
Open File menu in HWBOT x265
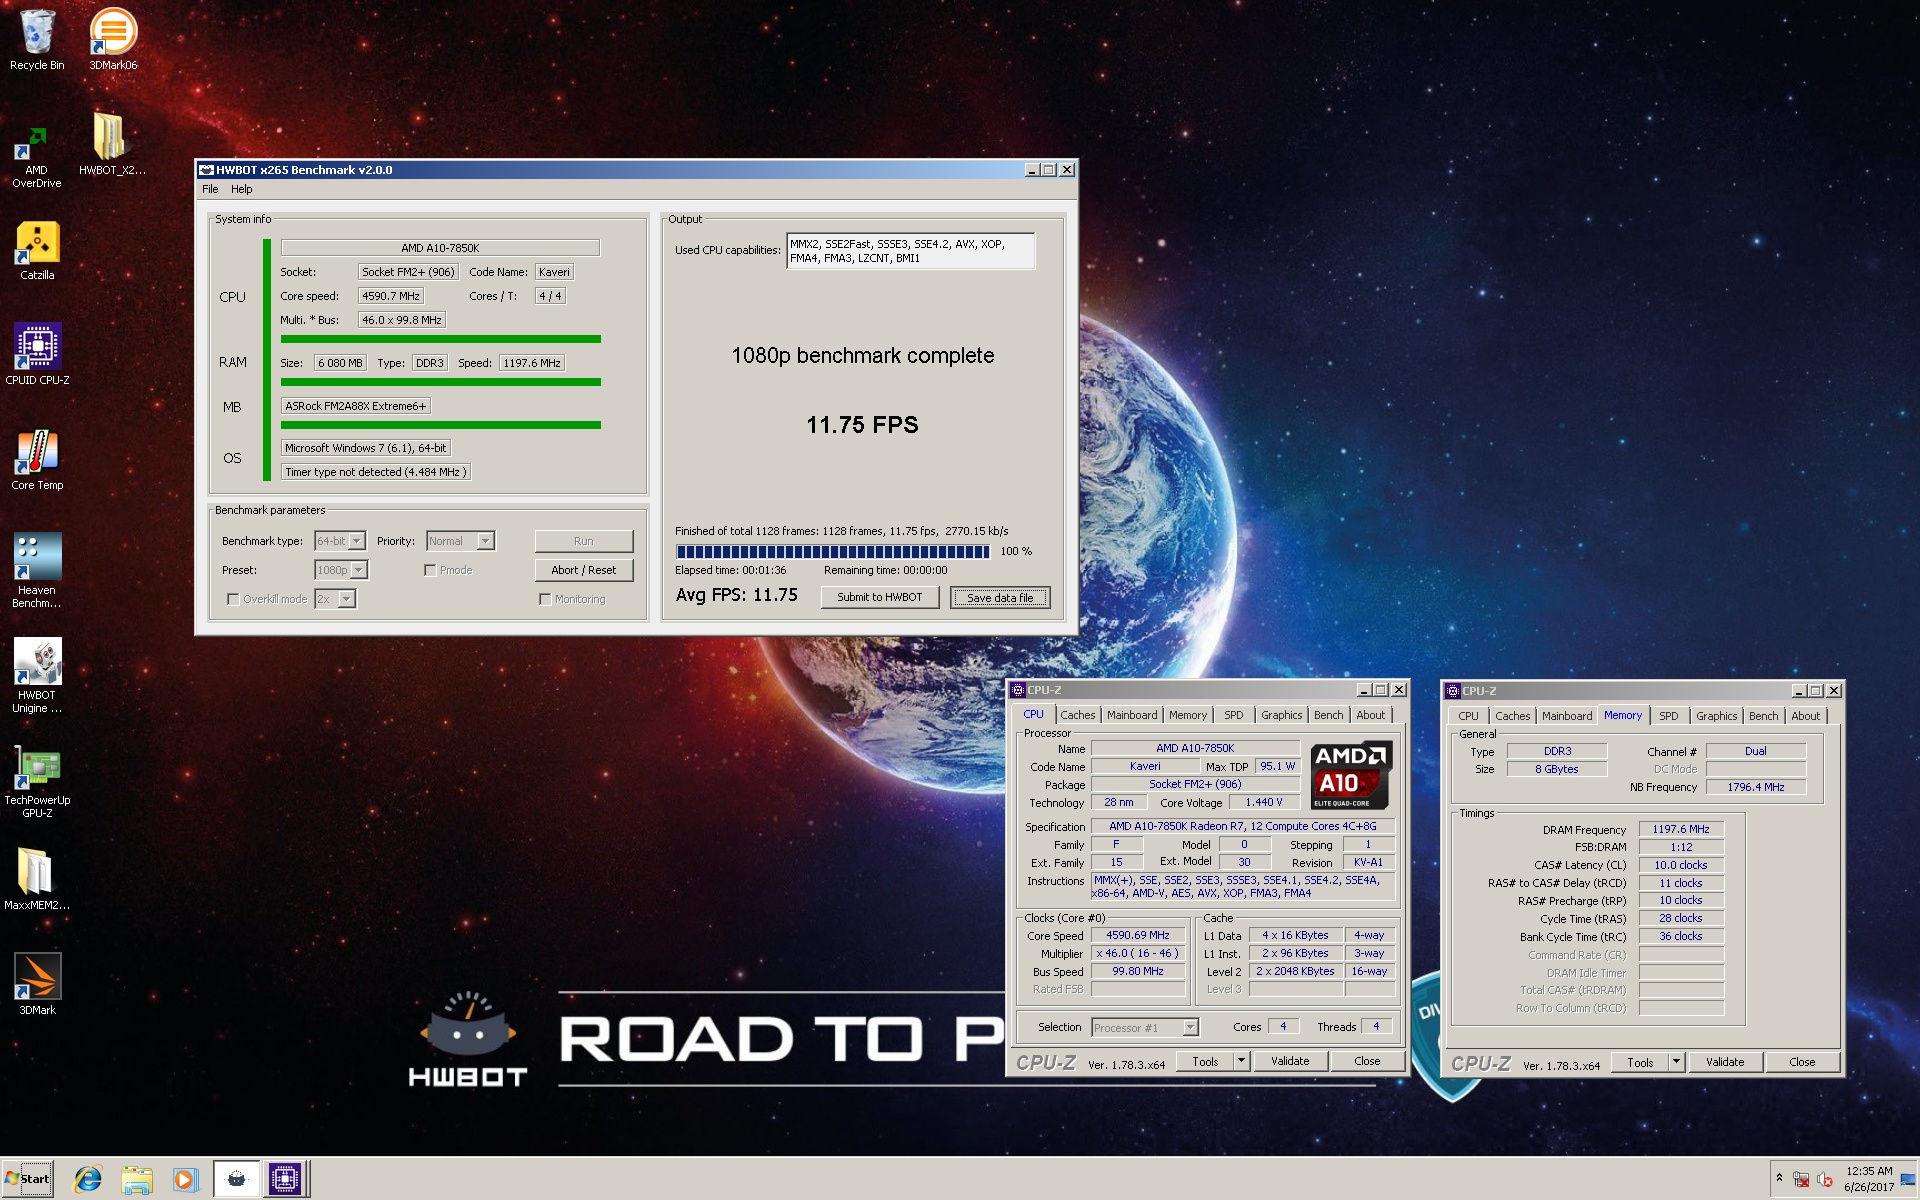point(210,189)
